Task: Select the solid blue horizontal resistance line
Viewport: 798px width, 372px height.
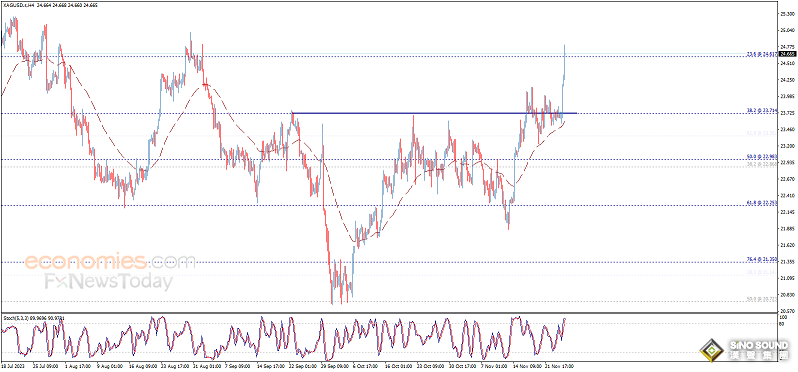Action: coord(434,113)
